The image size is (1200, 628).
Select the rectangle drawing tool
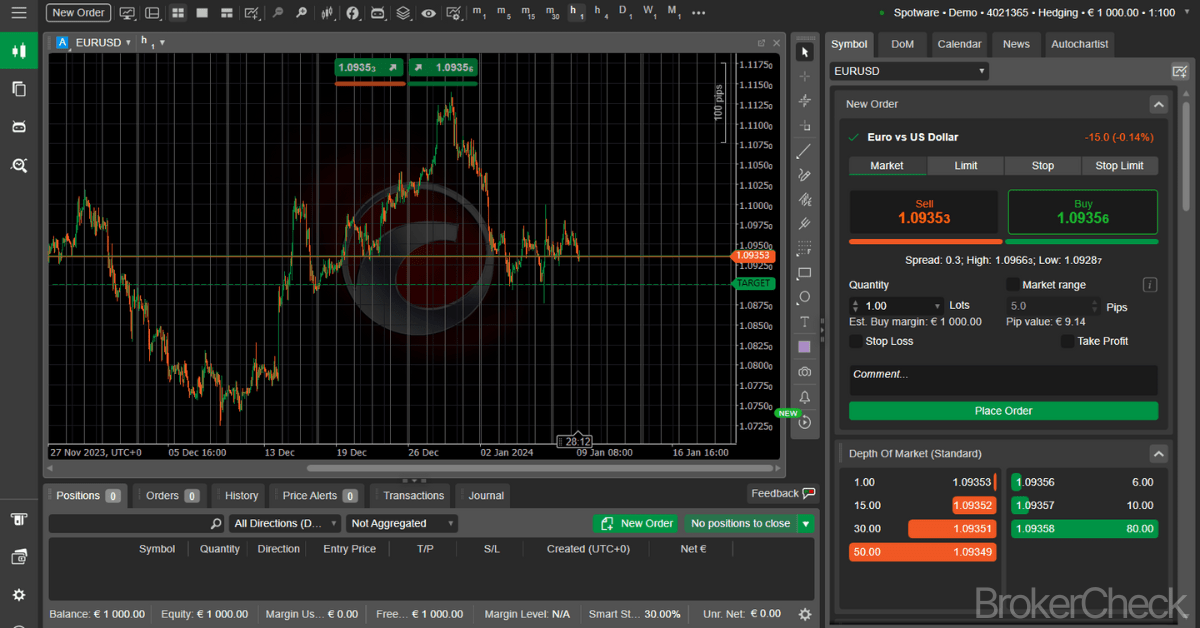pos(804,273)
